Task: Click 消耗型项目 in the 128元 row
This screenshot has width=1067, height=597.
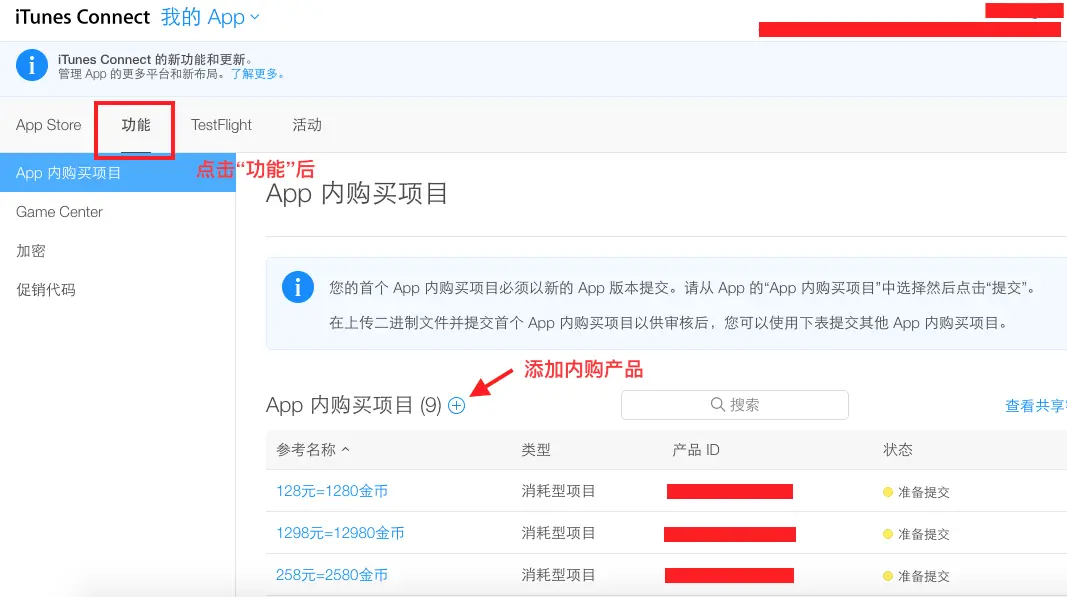Action: [x=558, y=491]
